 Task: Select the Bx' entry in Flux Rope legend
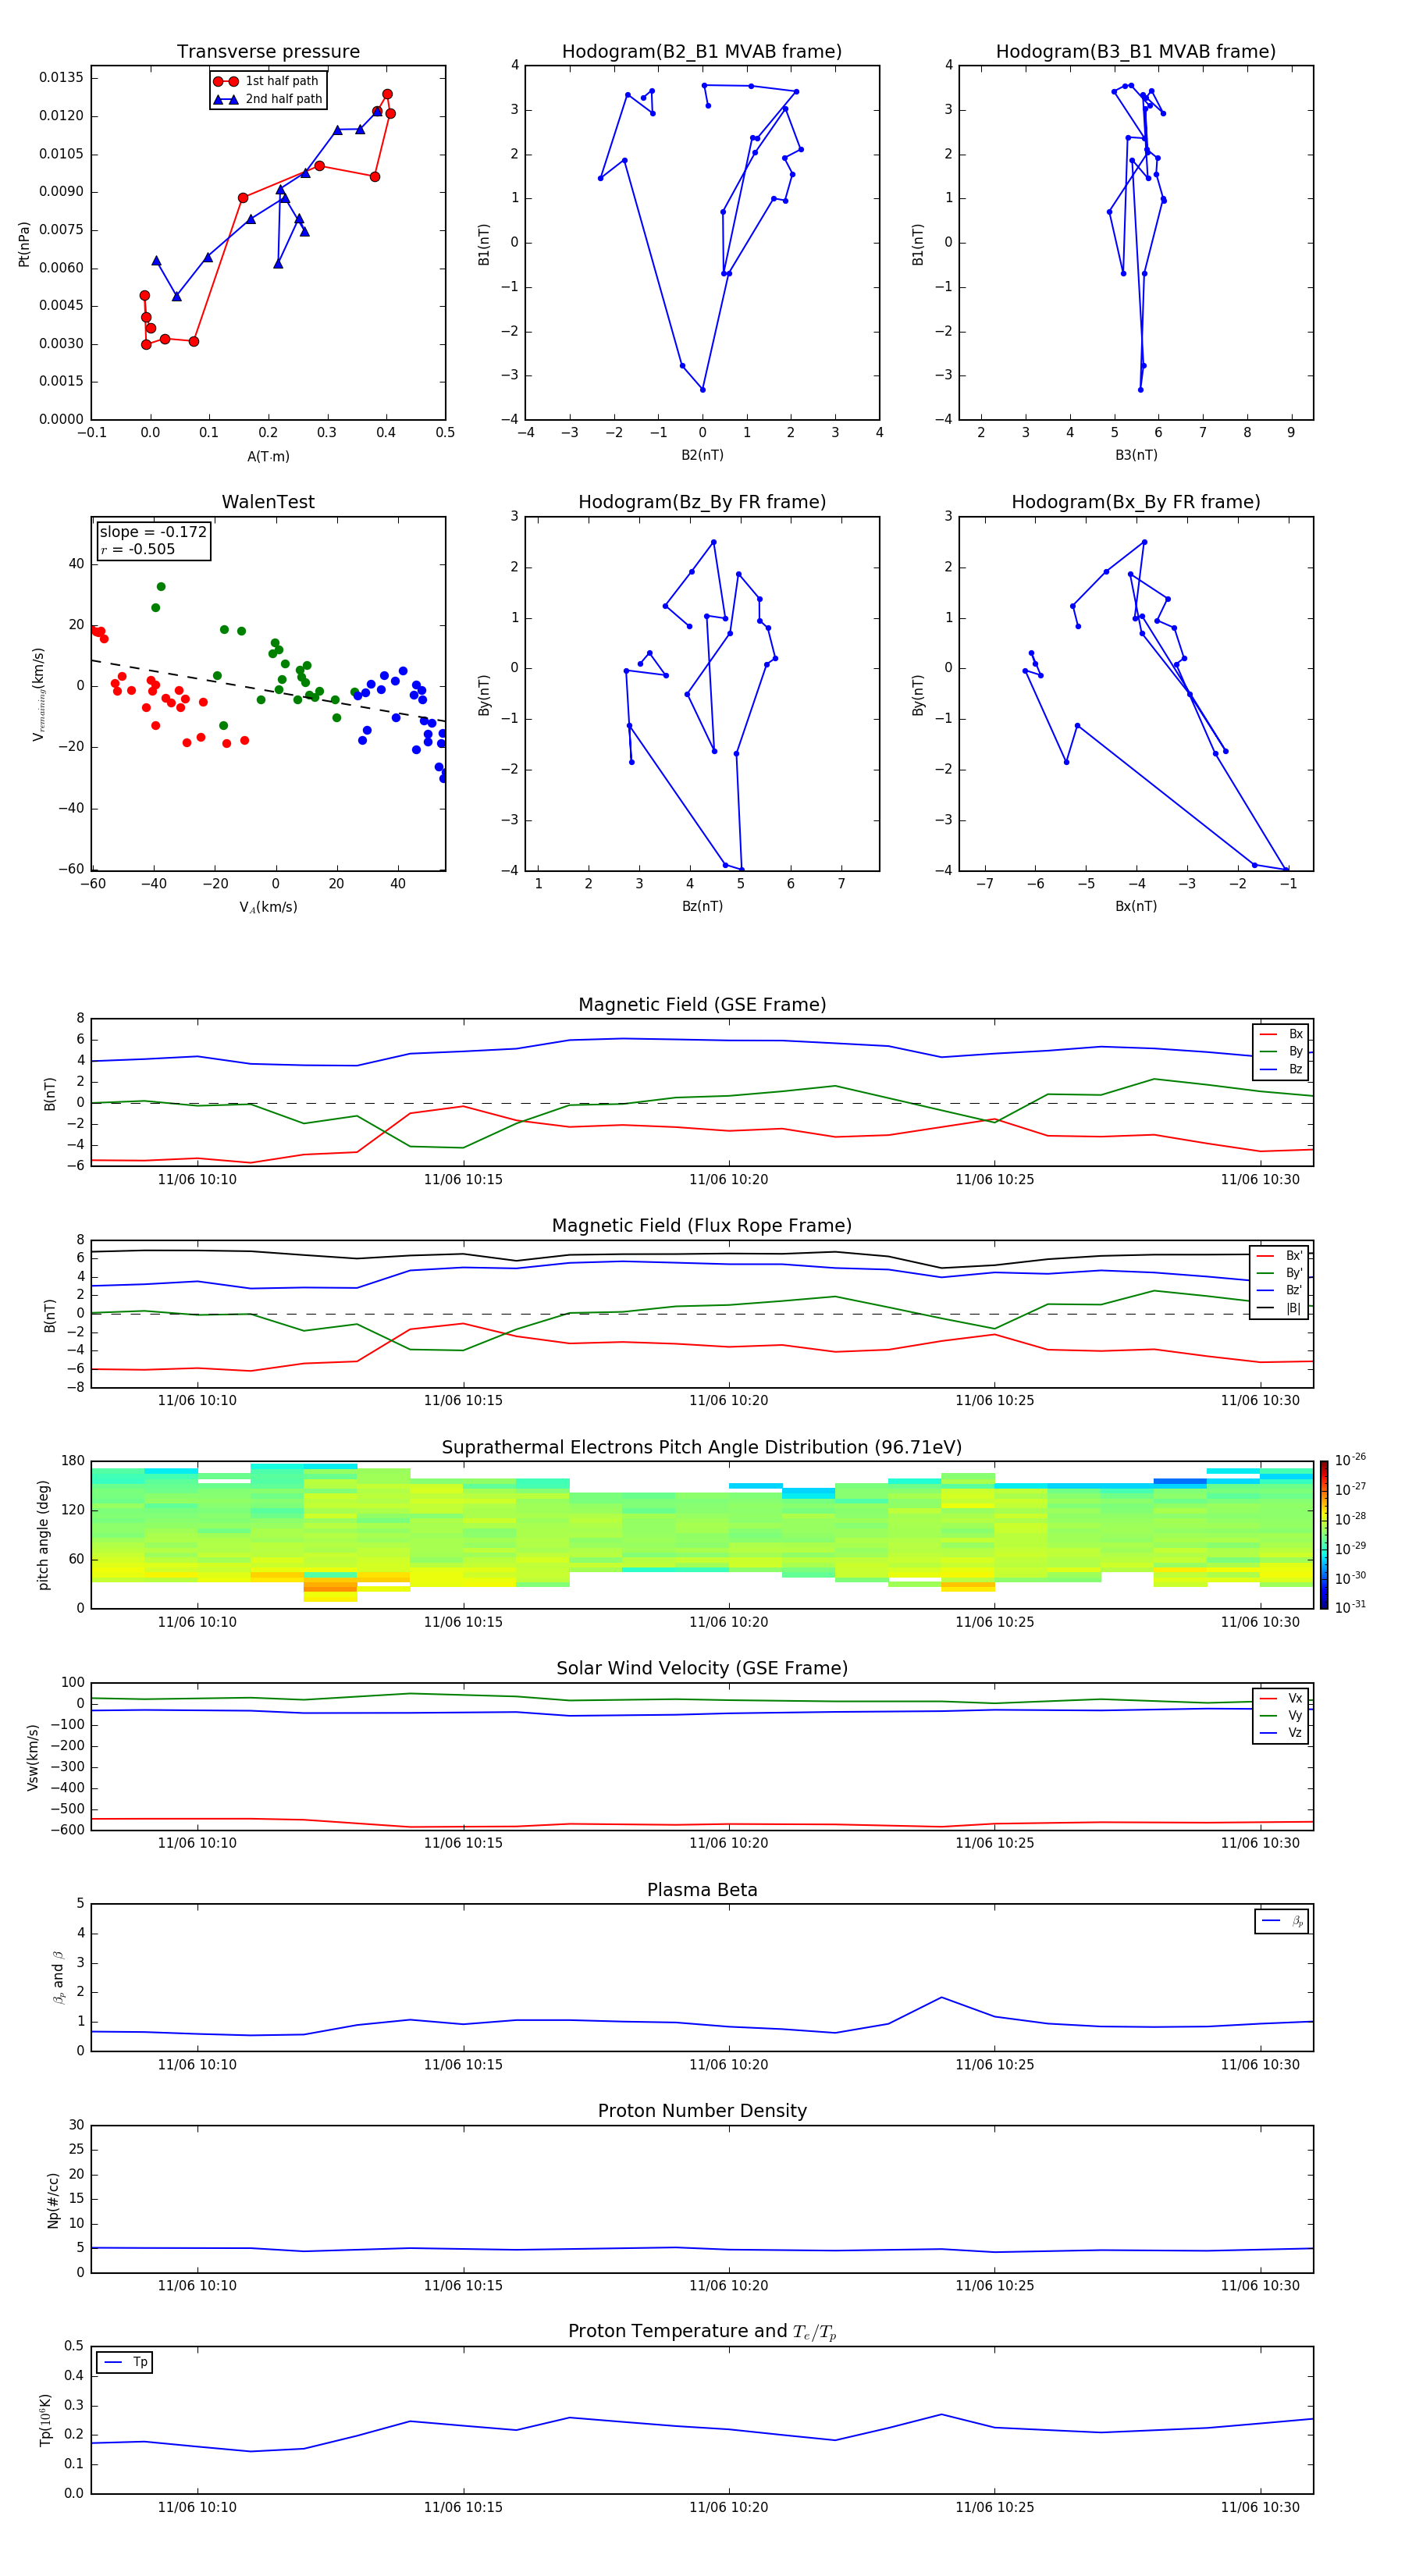(x=1279, y=1256)
